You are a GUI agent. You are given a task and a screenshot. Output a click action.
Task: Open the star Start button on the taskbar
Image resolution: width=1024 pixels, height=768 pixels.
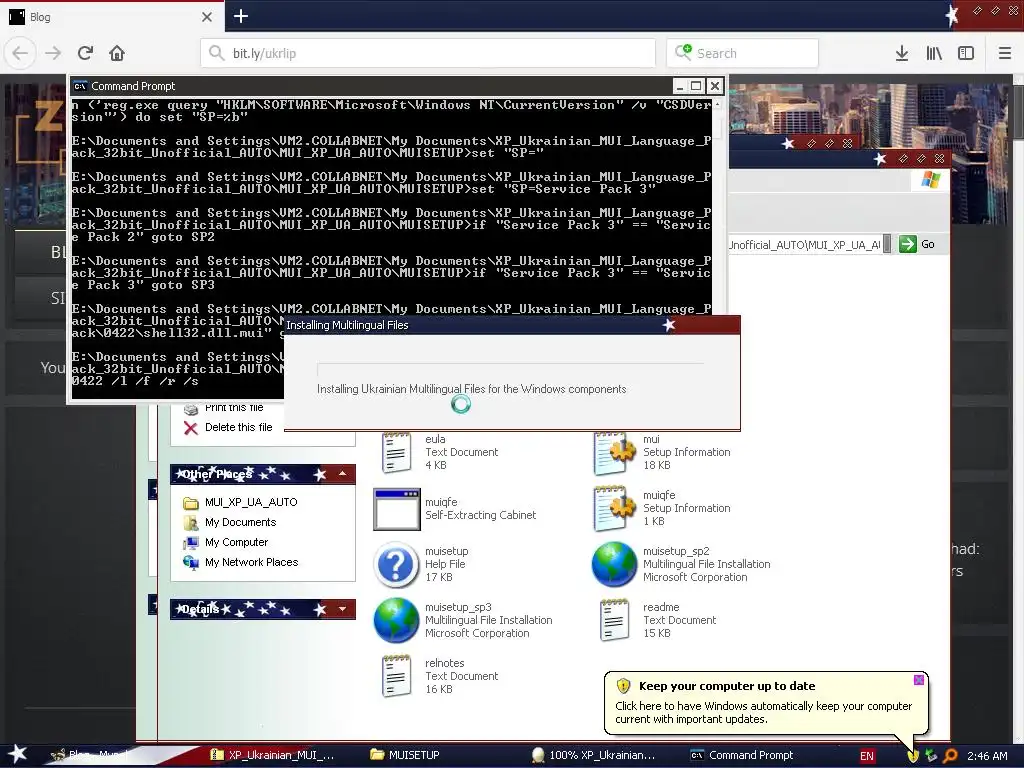(x=18, y=755)
